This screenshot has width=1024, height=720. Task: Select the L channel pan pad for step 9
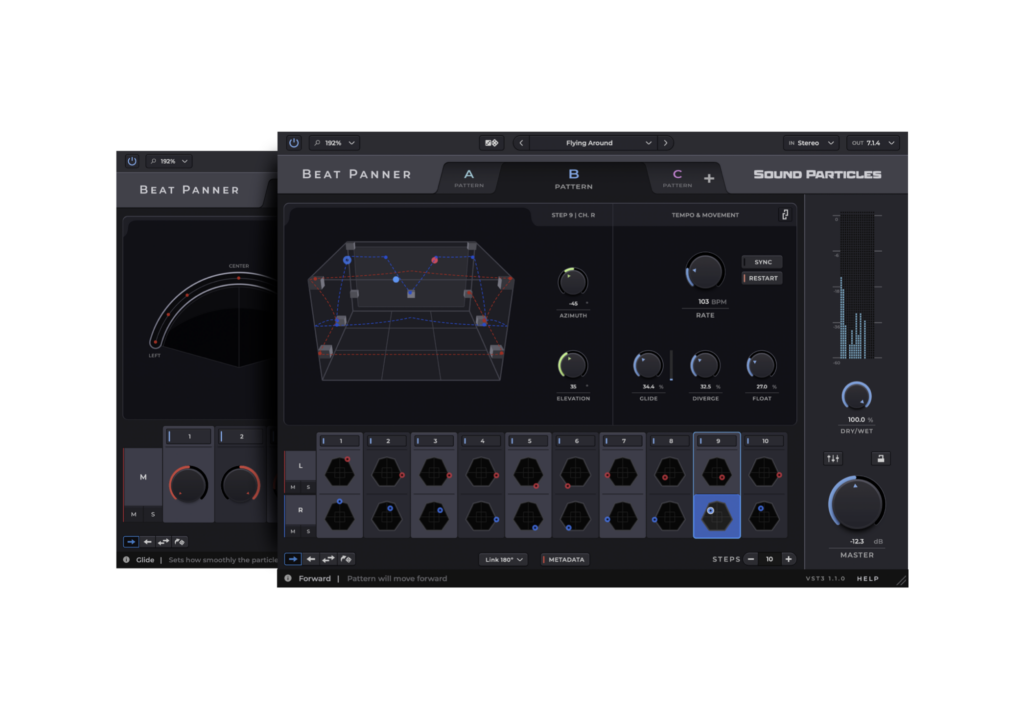pos(717,472)
